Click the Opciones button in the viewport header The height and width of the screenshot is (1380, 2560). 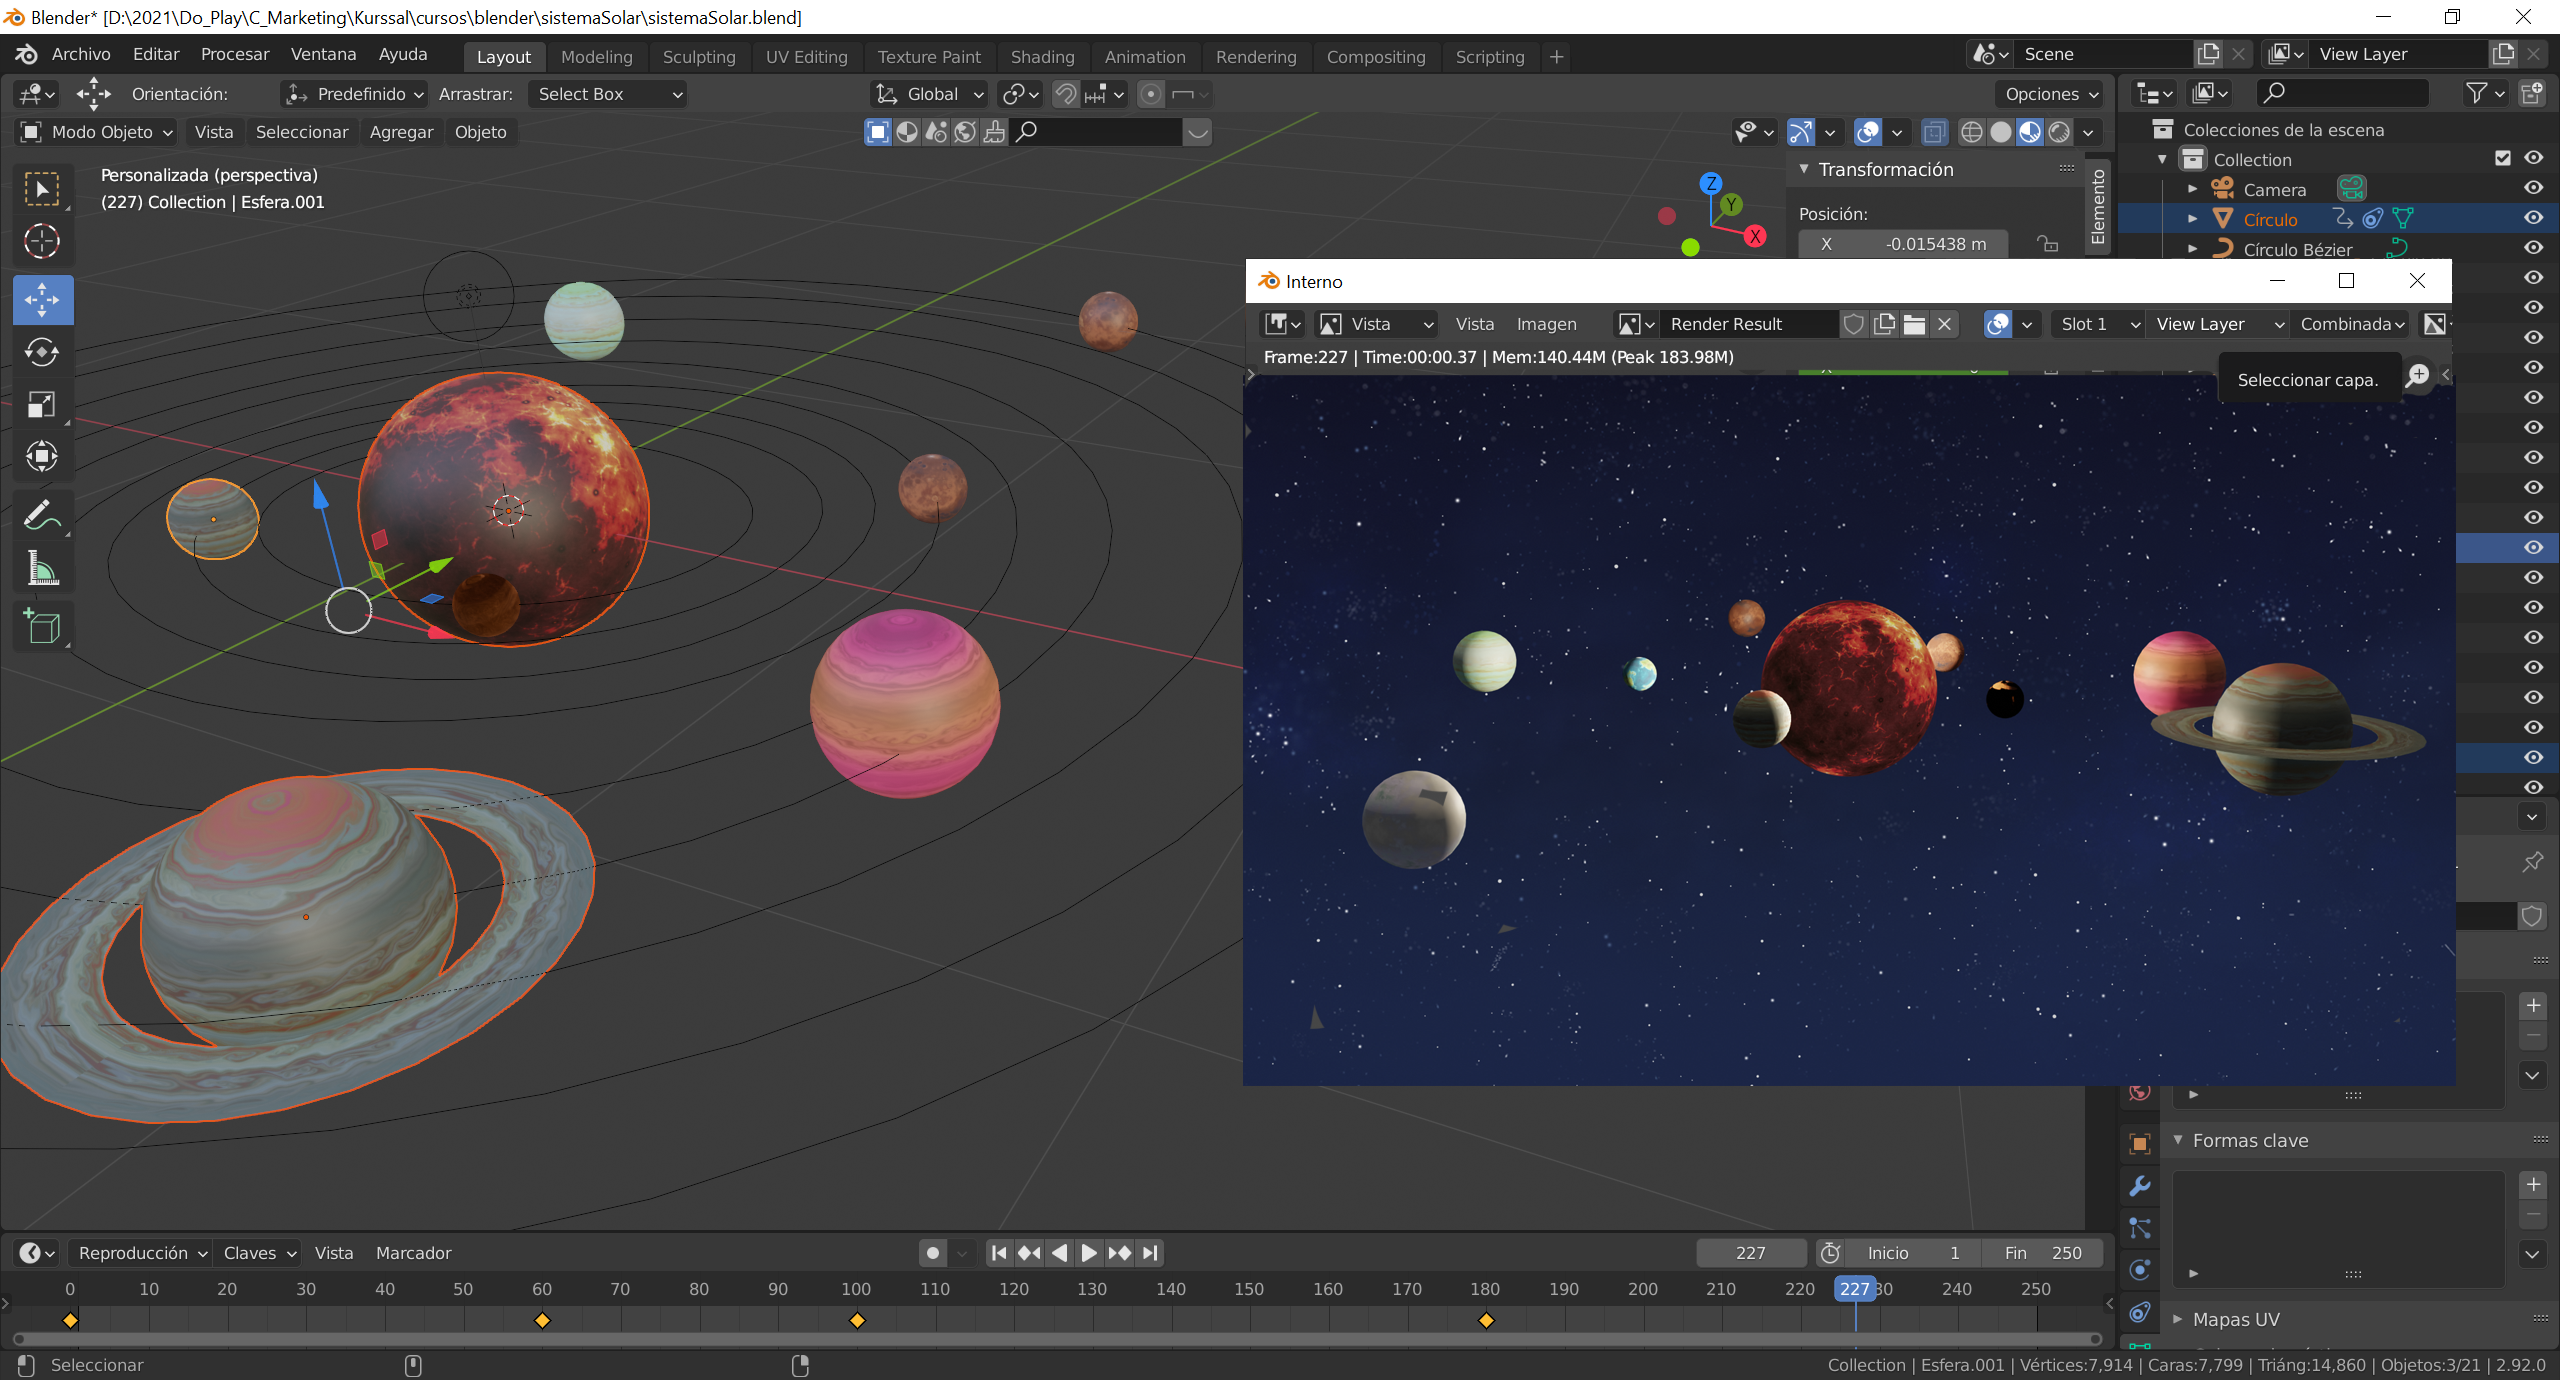(x=2050, y=94)
